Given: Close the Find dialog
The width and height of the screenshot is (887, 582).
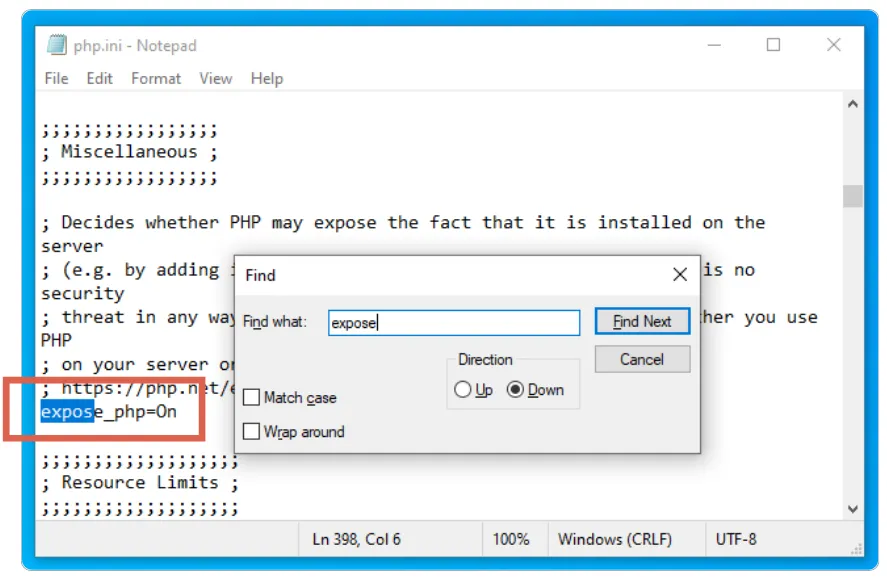Looking at the screenshot, I should pos(681,274).
